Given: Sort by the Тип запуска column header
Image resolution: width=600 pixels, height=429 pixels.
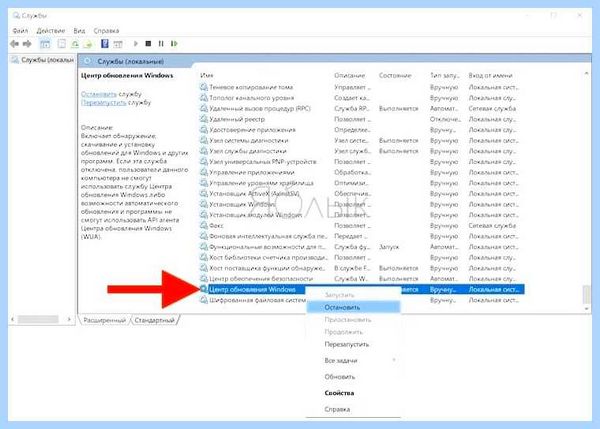Looking at the screenshot, I should pos(446,76).
